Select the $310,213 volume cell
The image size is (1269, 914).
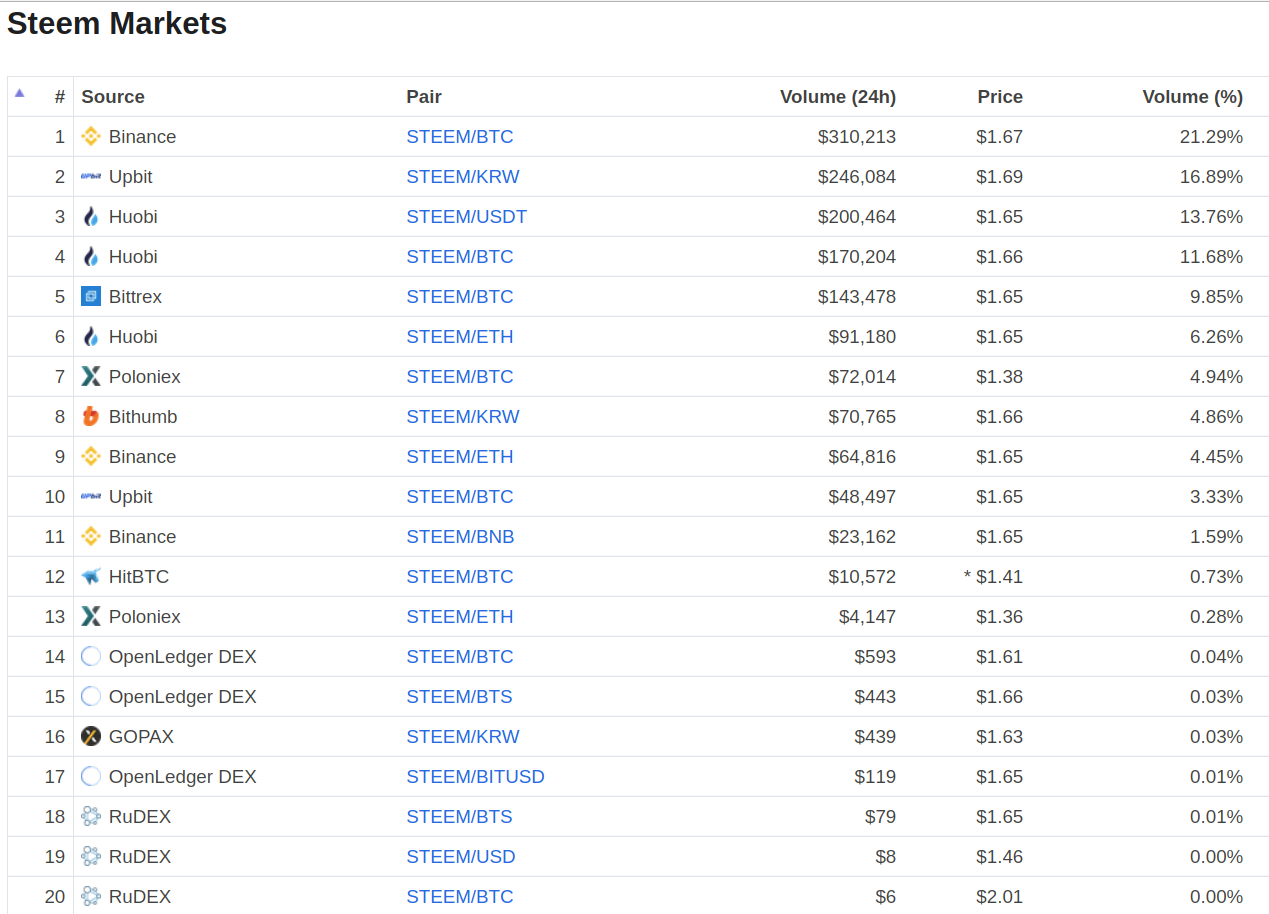coord(857,137)
